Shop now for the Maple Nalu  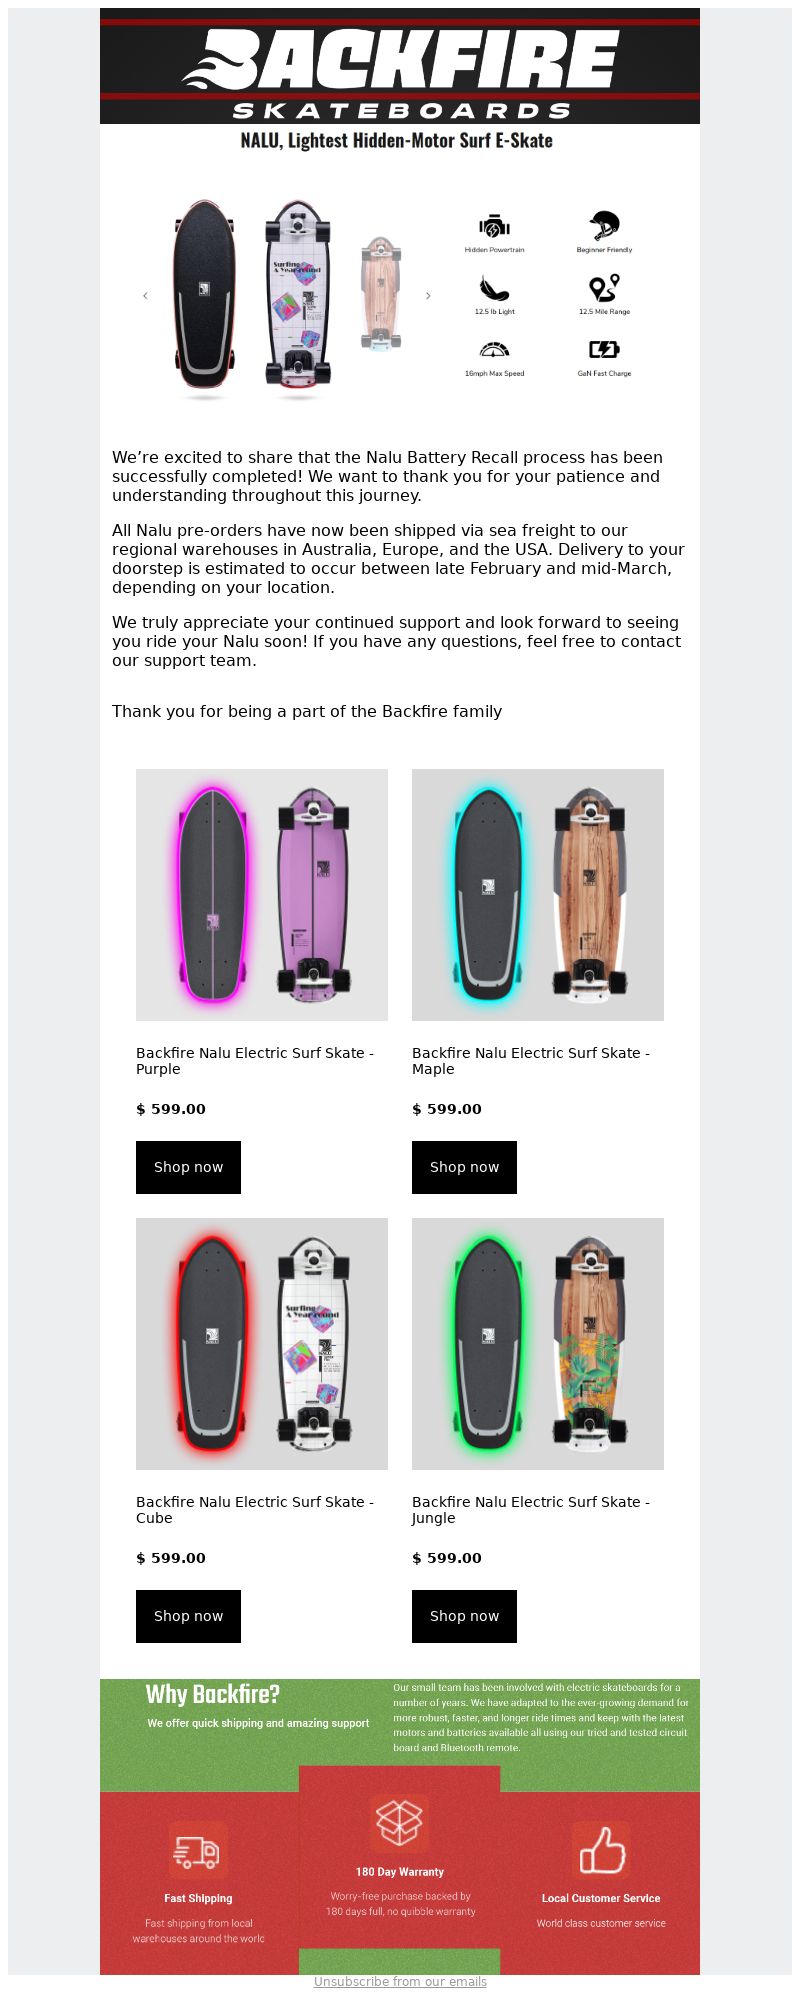(x=464, y=1167)
